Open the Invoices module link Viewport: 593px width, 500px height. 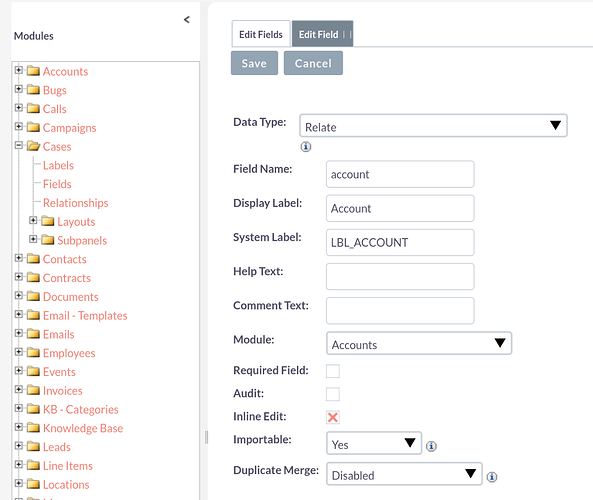62,391
